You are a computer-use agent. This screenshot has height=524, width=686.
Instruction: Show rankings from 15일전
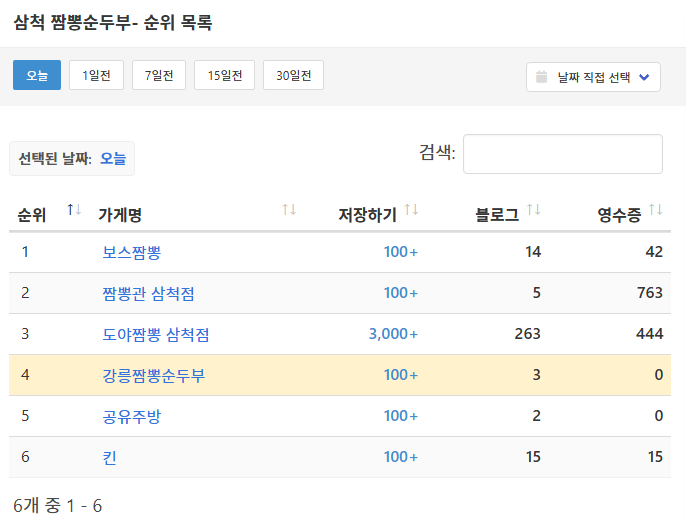[x=224, y=76]
